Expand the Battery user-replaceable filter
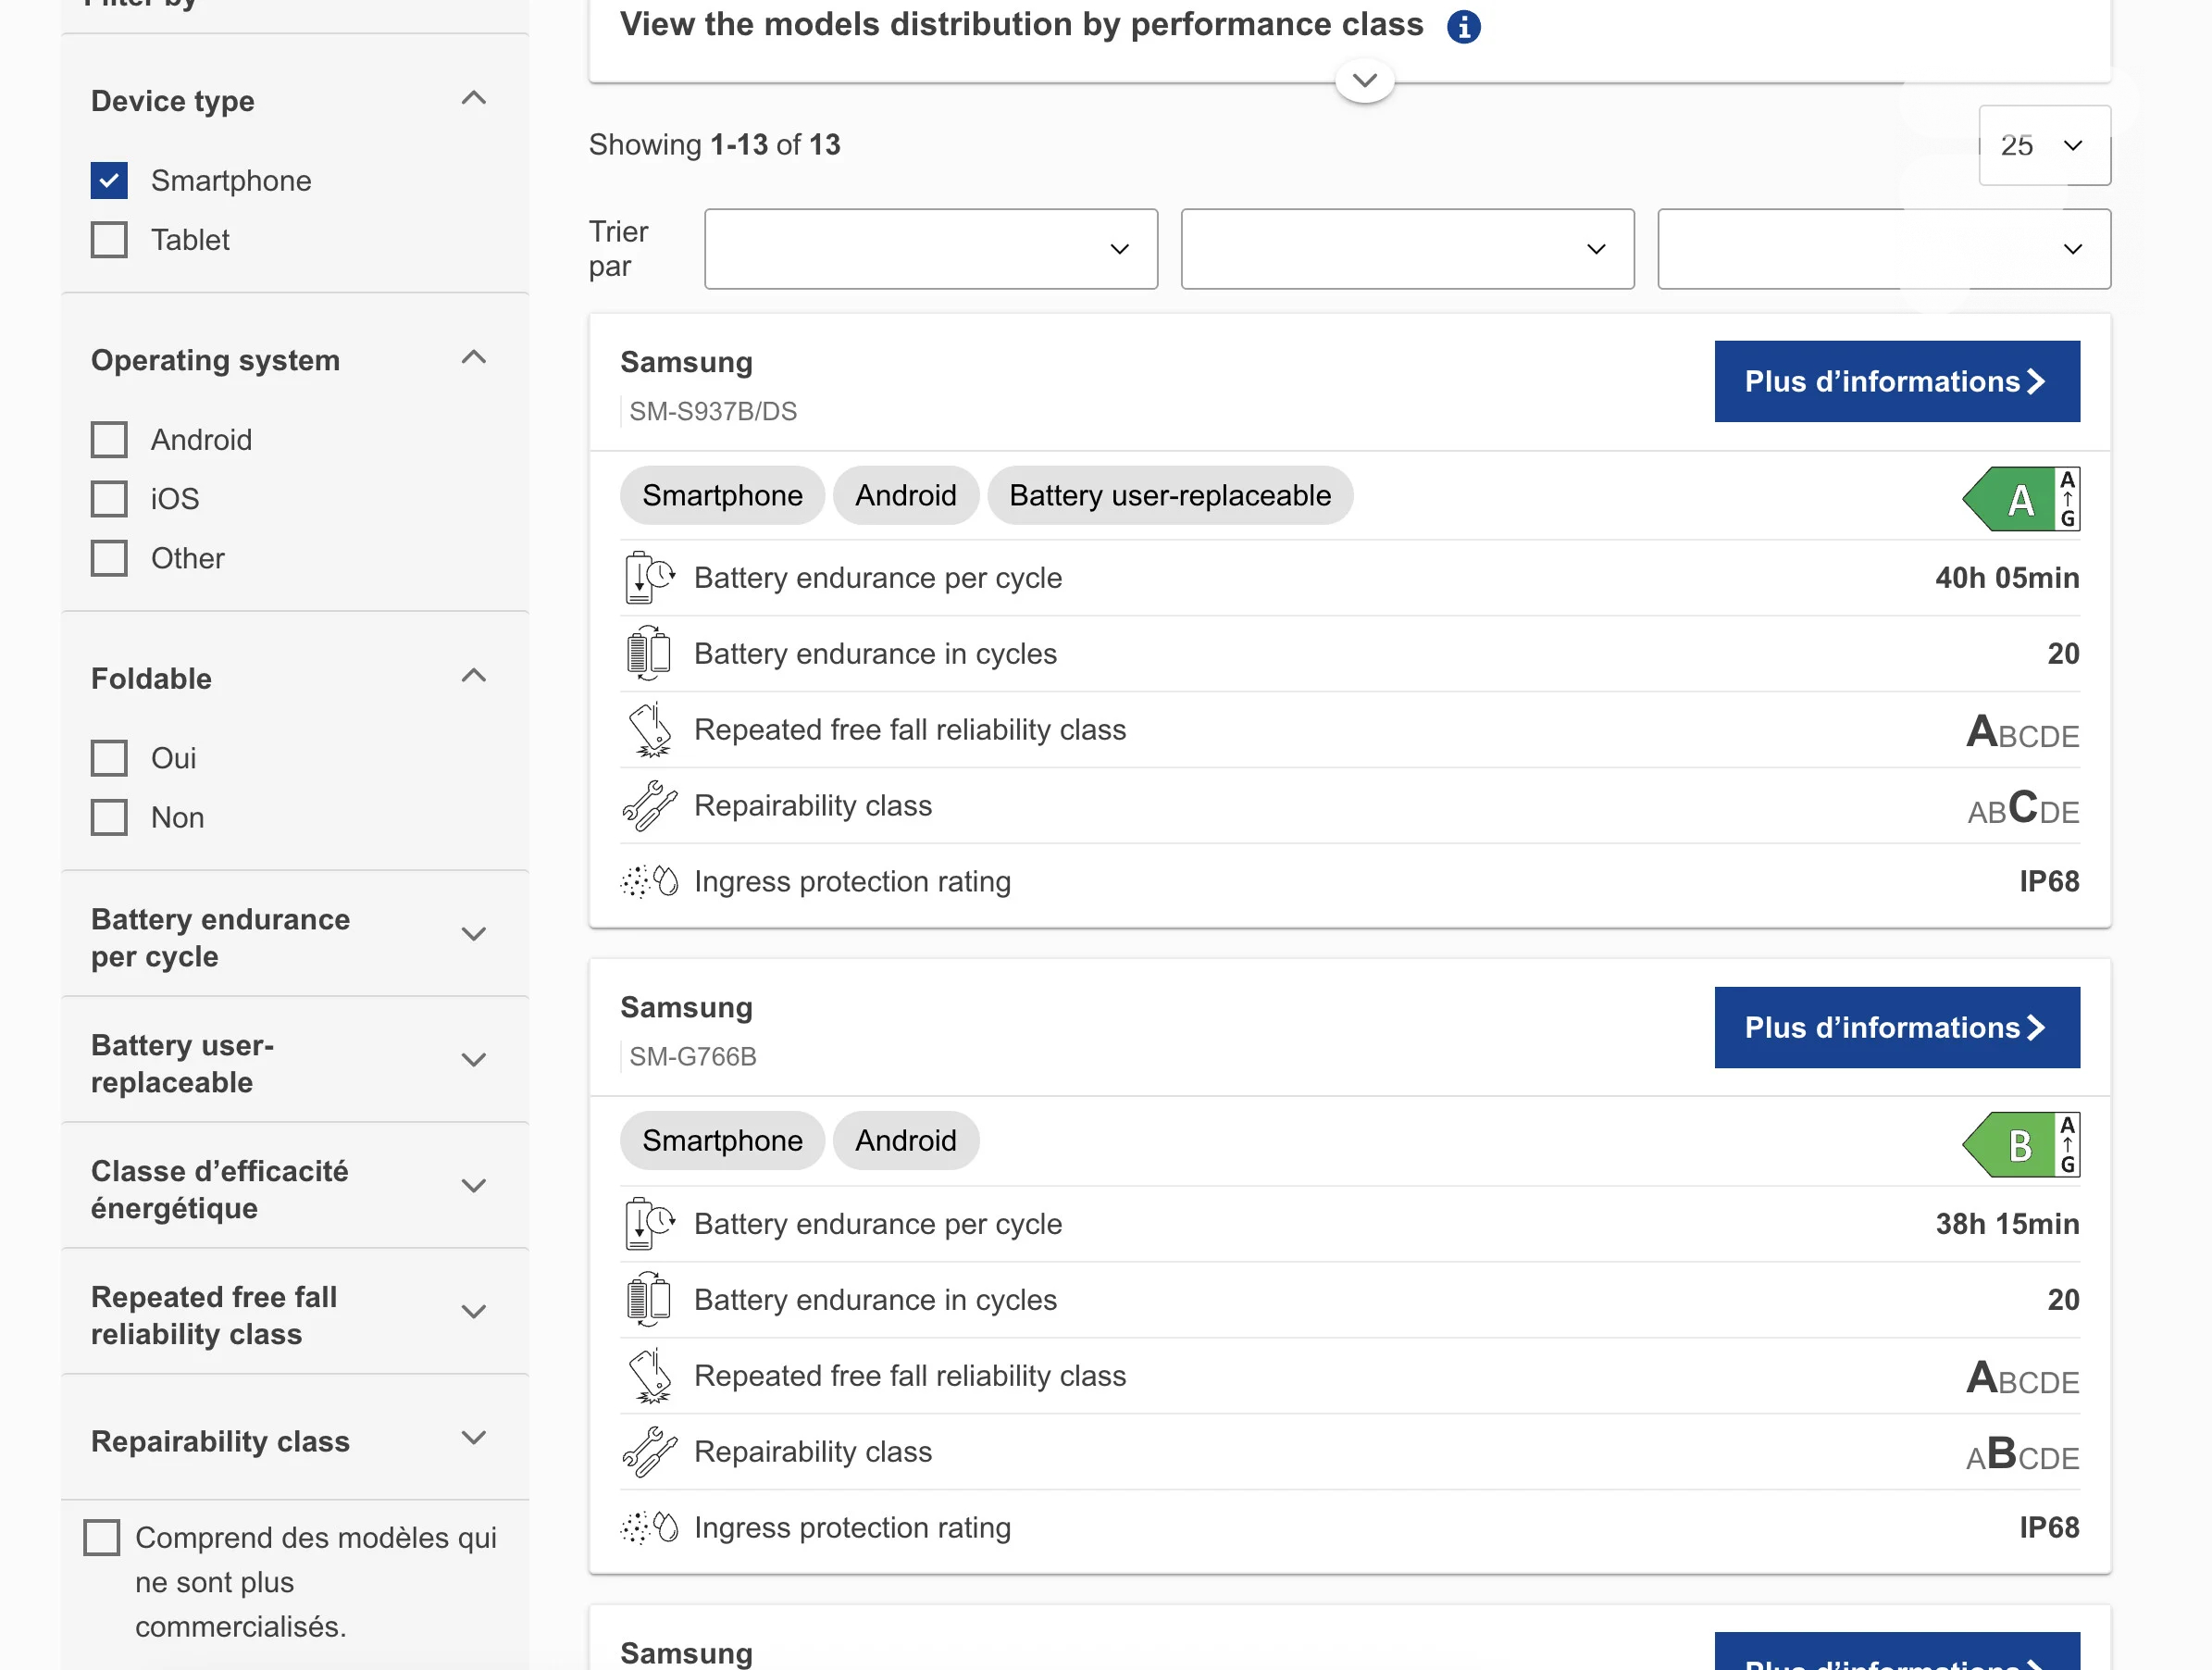Screen dimensions: 2212x1670 [x=473, y=1060]
